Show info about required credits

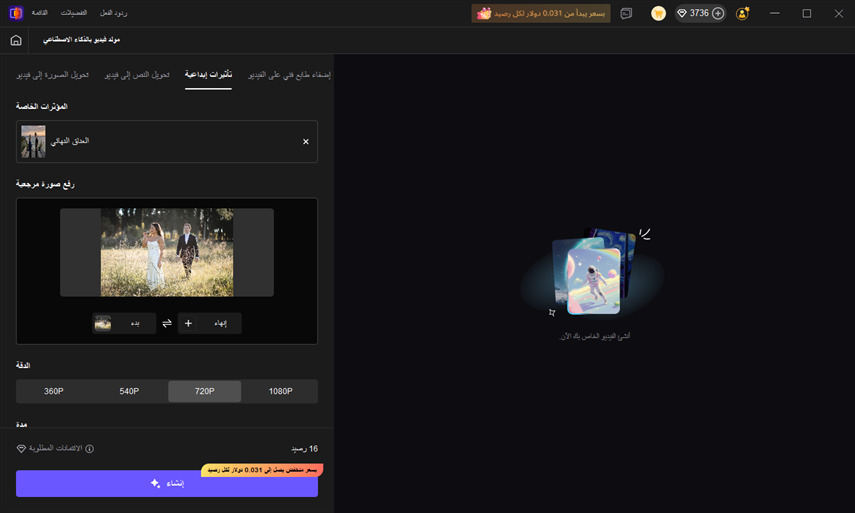[89, 449]
